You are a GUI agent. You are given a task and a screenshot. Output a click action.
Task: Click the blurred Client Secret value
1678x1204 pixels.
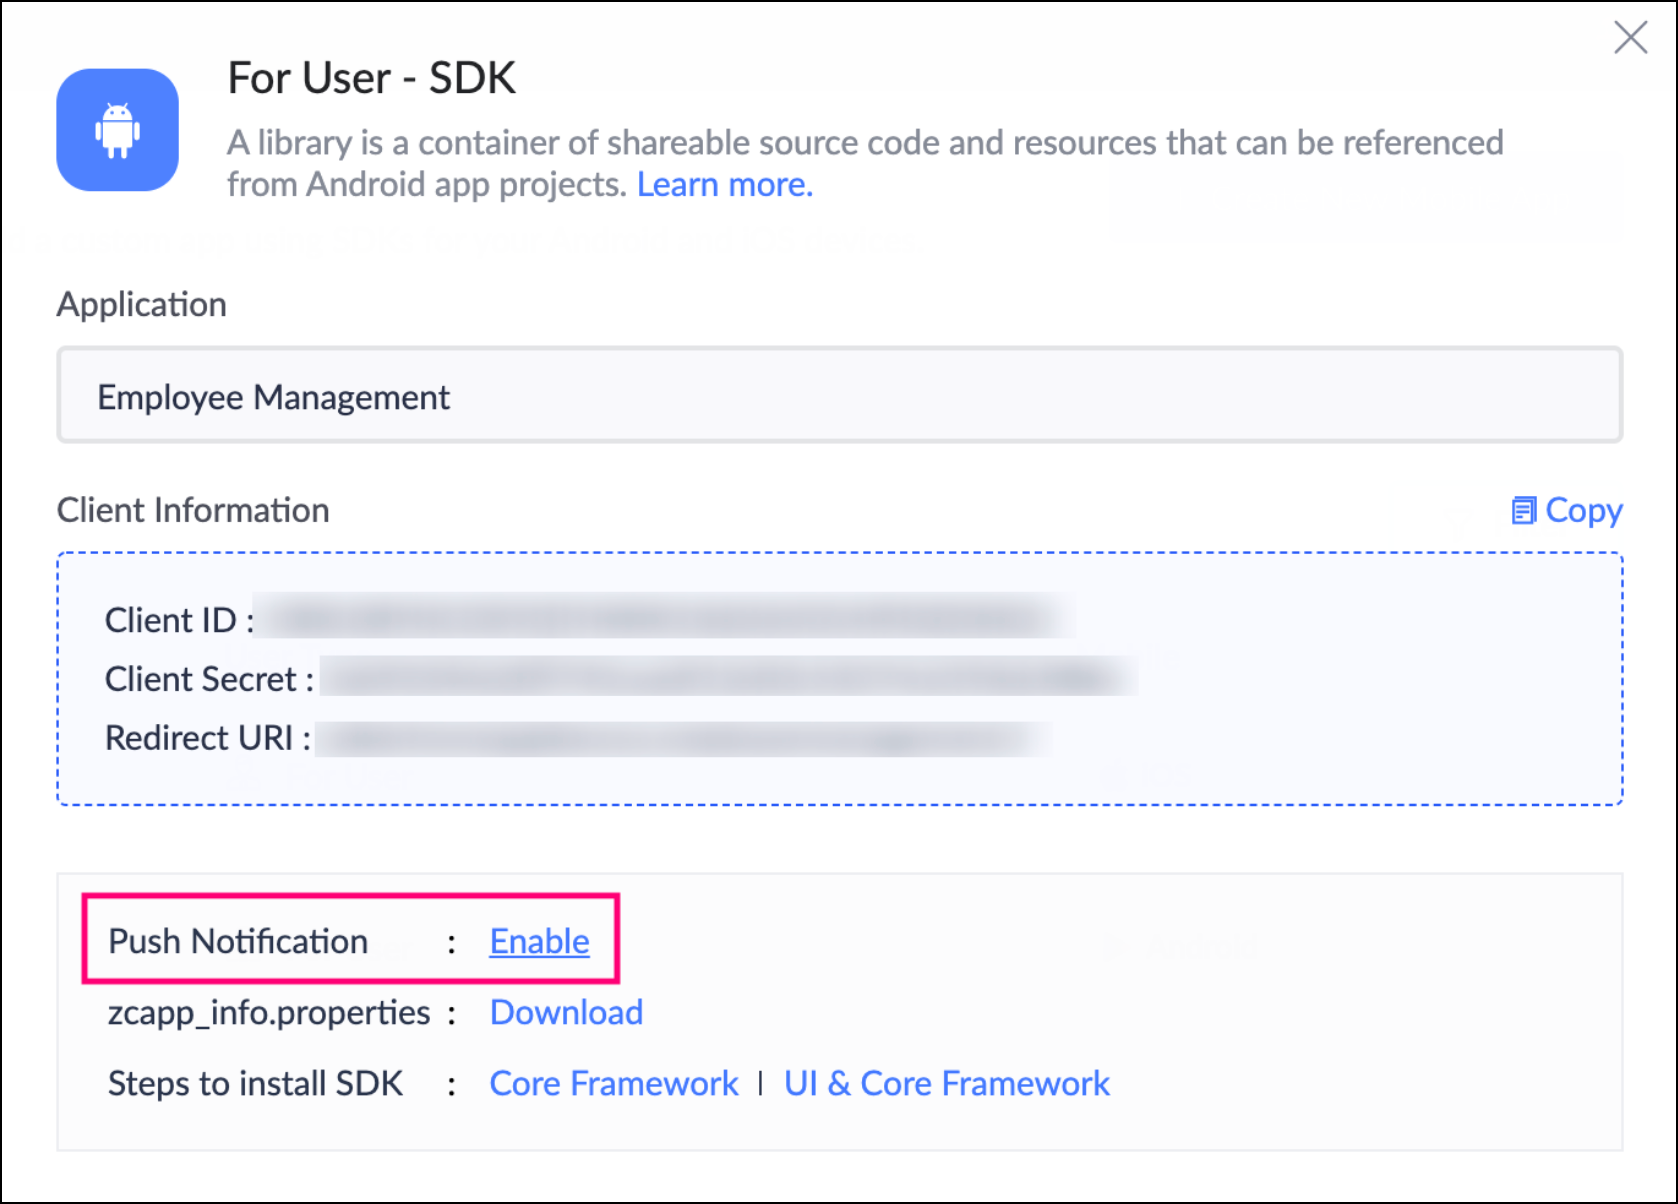point(728,678)
